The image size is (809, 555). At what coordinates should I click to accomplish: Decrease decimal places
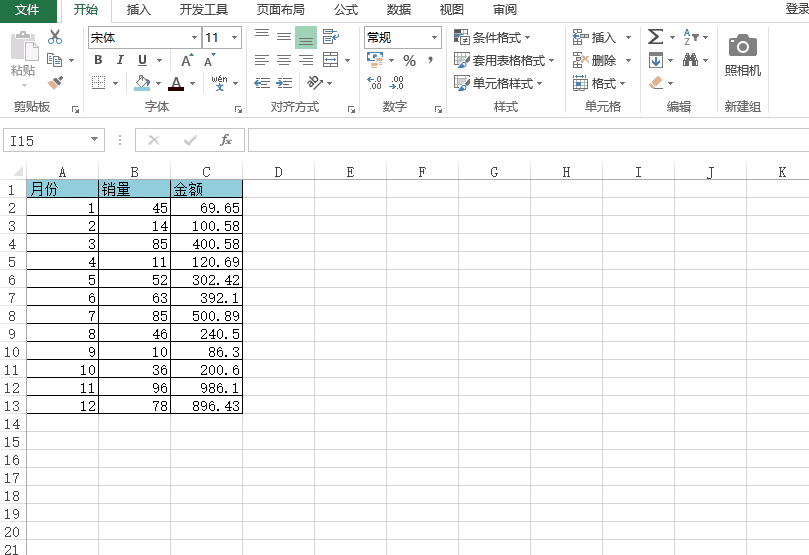click(x=397, y=83)
